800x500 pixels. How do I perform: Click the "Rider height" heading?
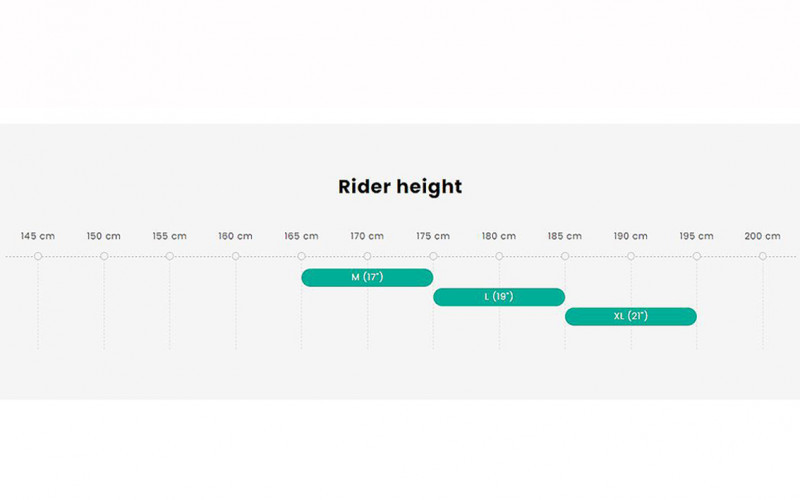pyautogui.click(x=400, y=187)
